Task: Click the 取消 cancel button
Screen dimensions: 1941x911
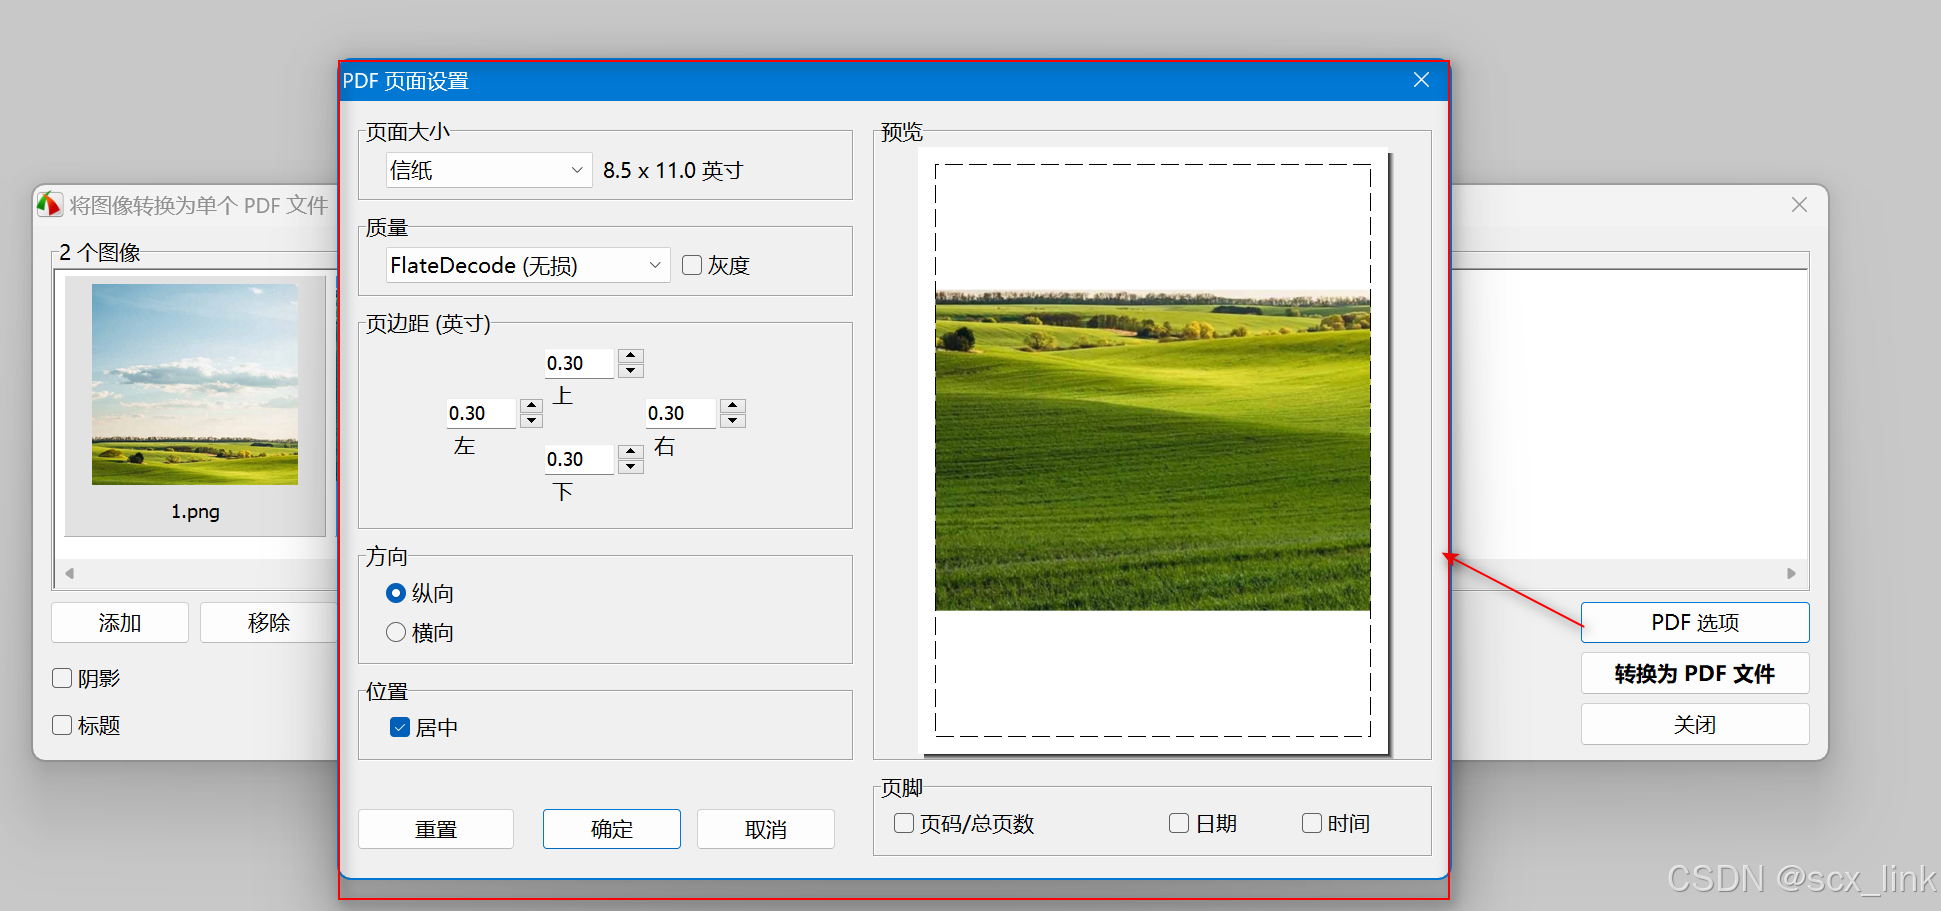Action: (x=766, y=829)
